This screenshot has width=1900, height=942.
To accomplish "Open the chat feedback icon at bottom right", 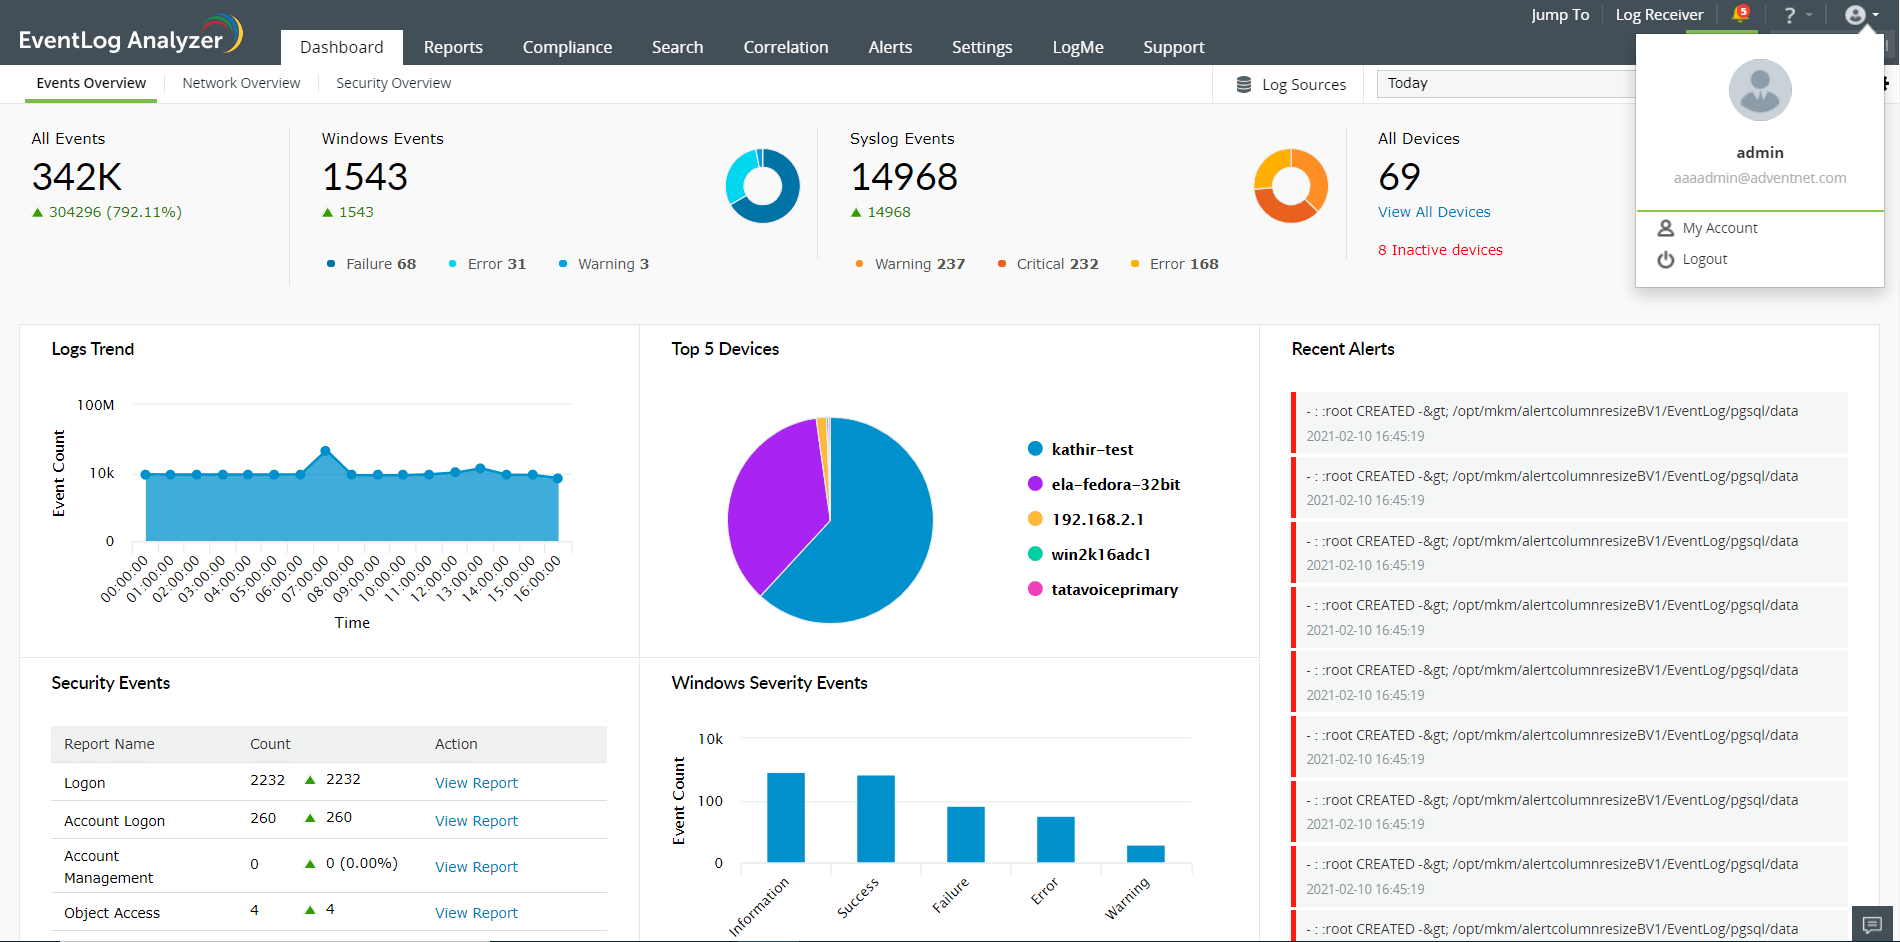I will point(1873,924).
